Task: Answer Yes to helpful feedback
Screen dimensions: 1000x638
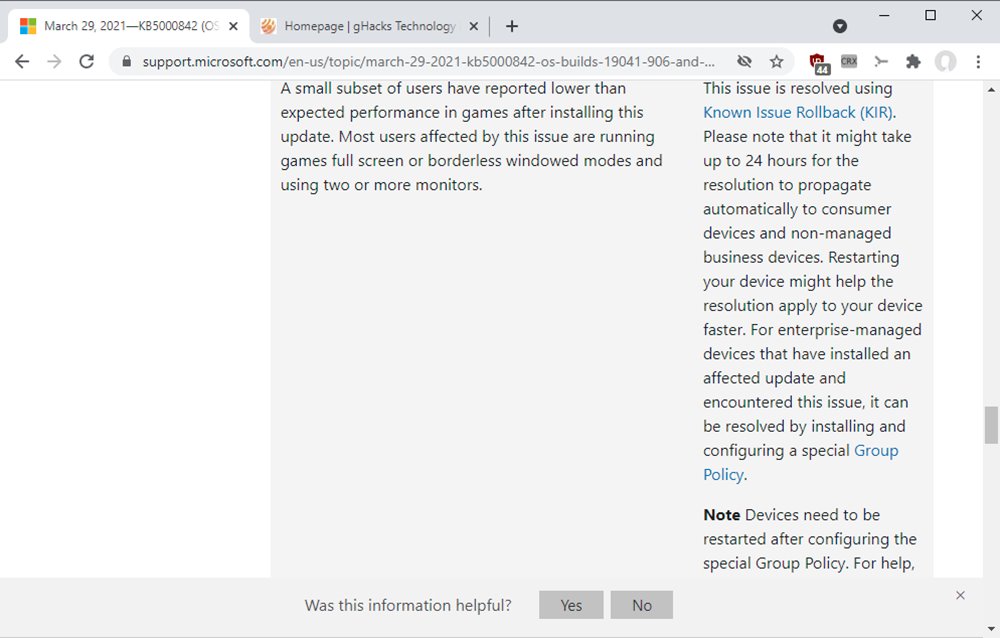Action: pos(571,605)
